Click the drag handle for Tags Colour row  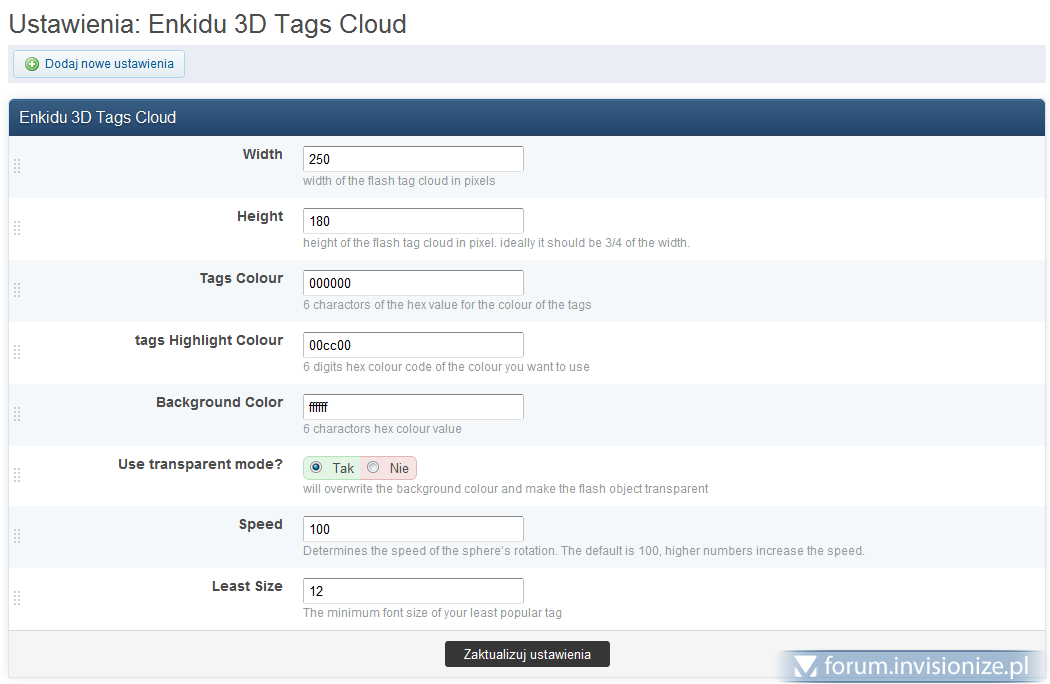[17, 290]
